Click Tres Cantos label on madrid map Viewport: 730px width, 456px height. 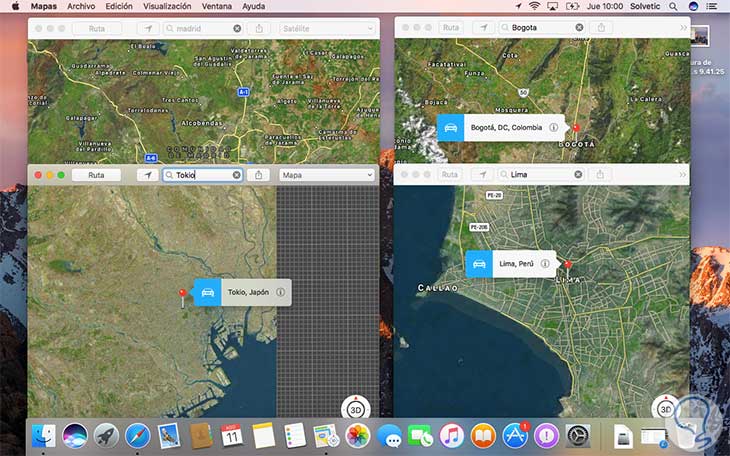(x=180, y=100)
